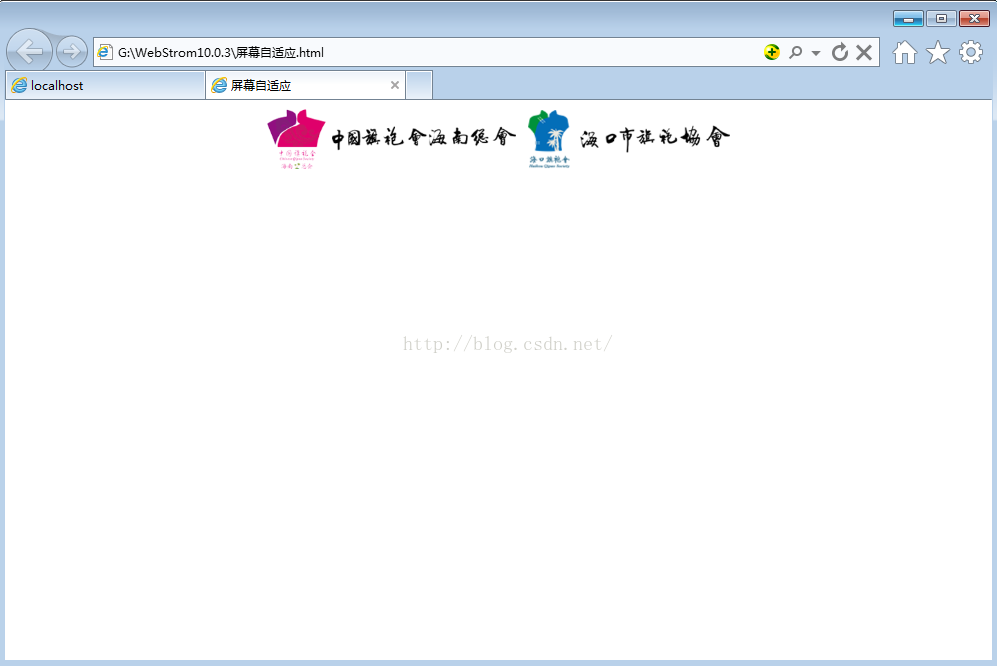Close the 屏幕自适应 tab
997x666 pixels.
point(395,85)
